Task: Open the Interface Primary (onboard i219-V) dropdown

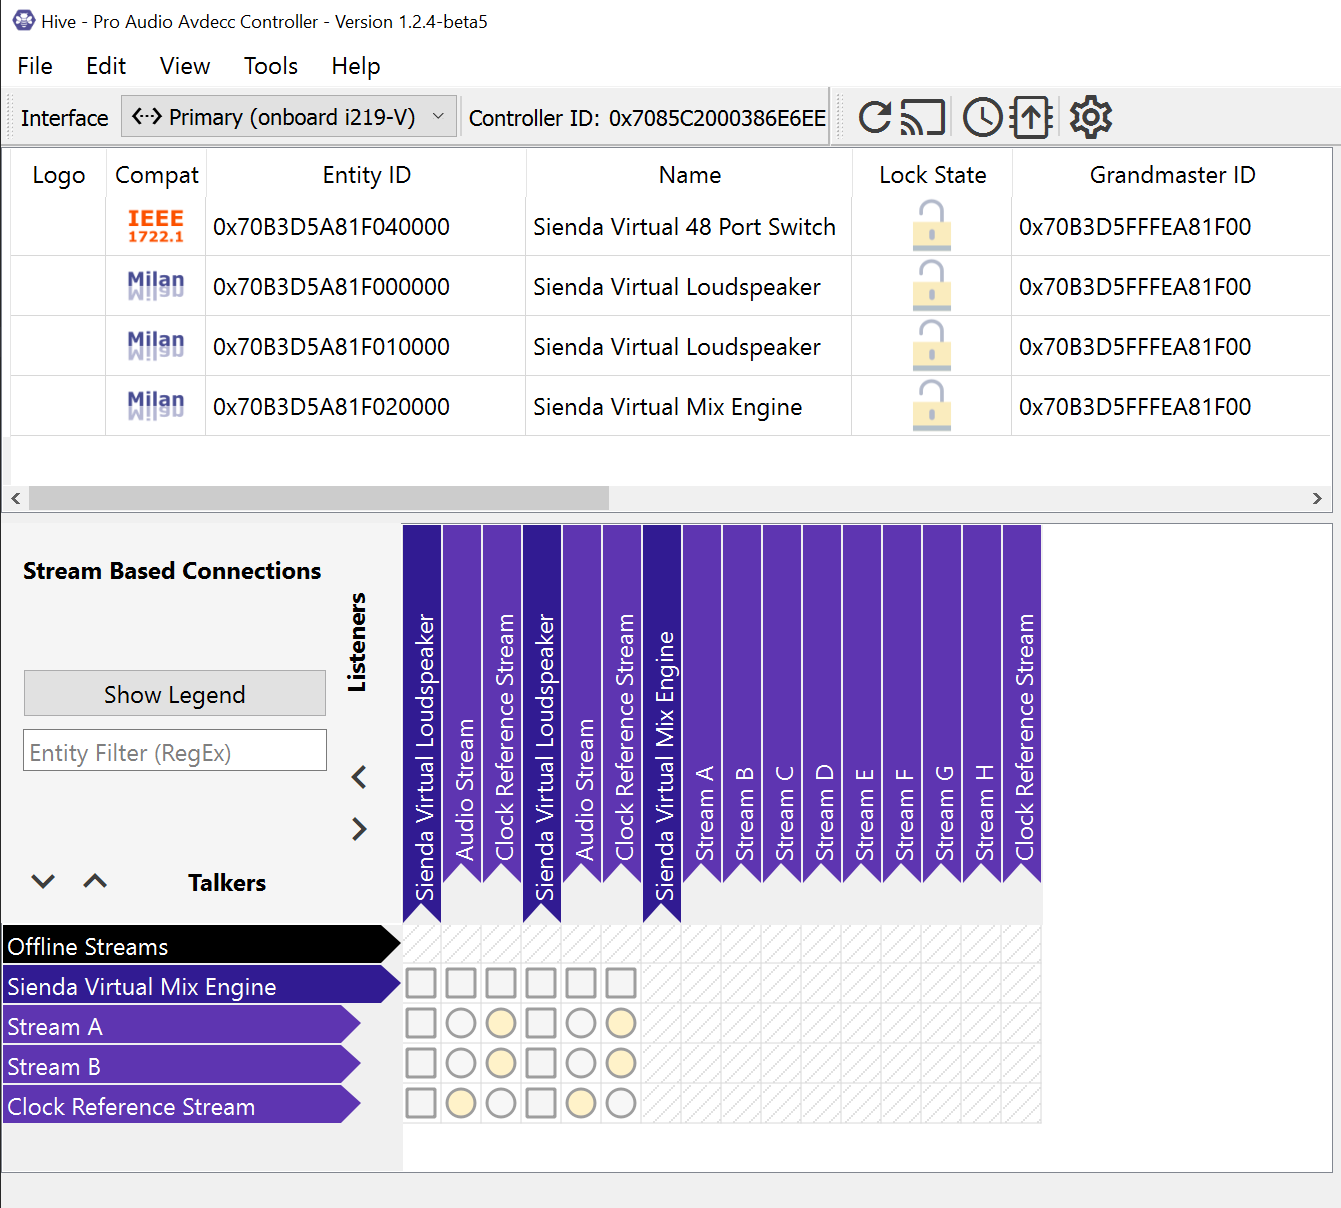Action: [x=289, y=117]
